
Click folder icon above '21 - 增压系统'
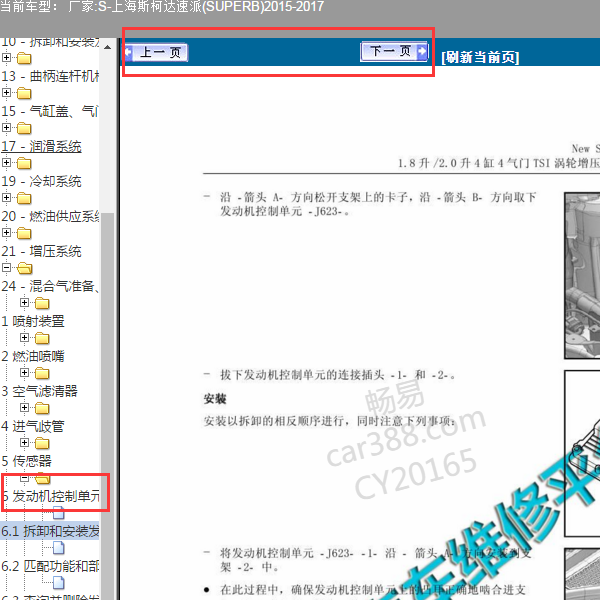[x=24, y=233]
